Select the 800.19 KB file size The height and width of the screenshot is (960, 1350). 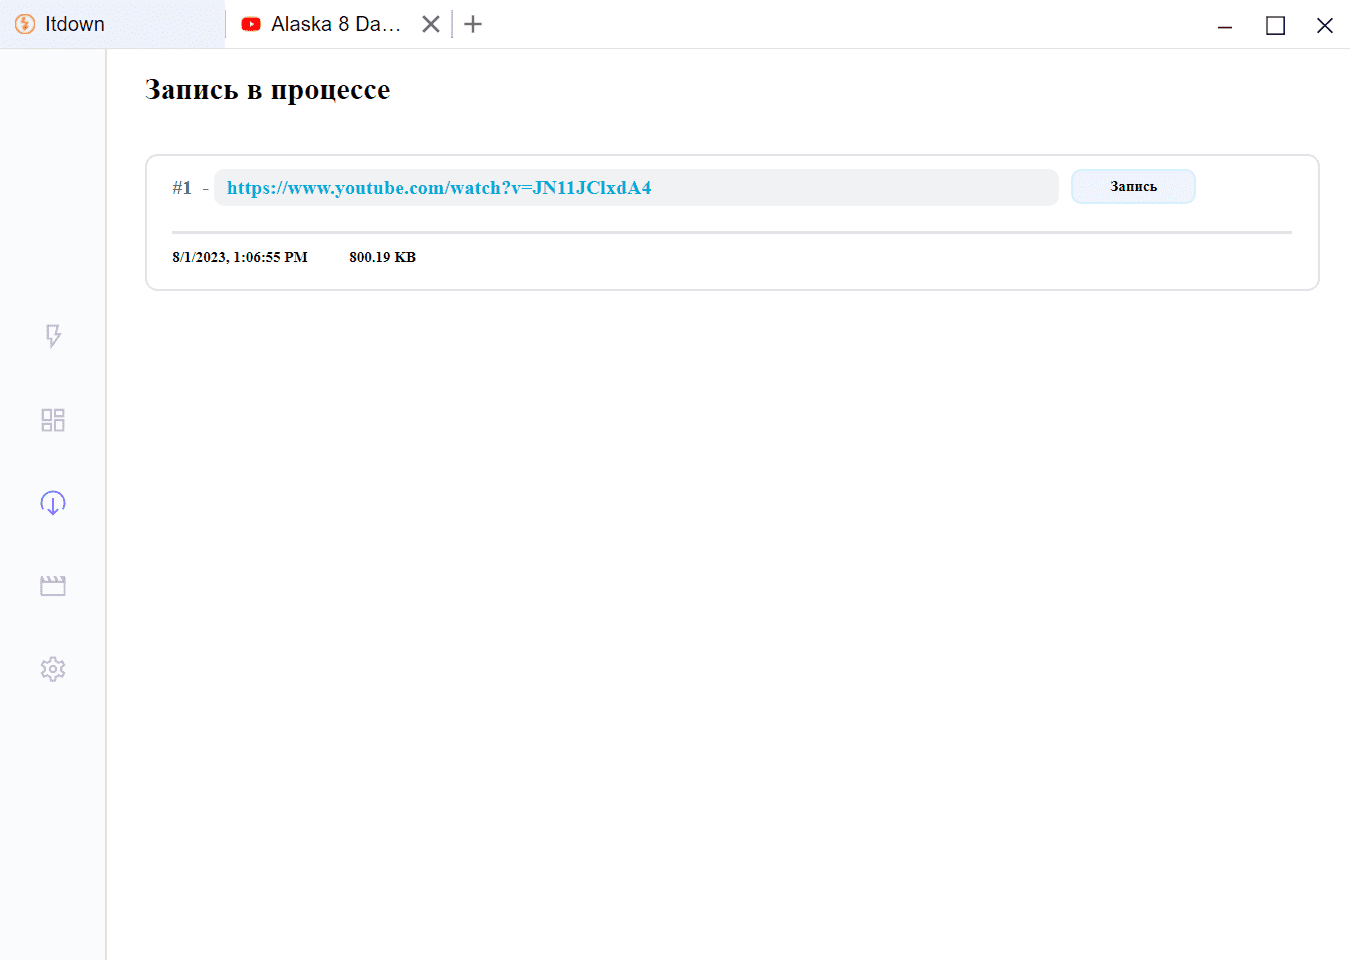(x=382, y=257)
